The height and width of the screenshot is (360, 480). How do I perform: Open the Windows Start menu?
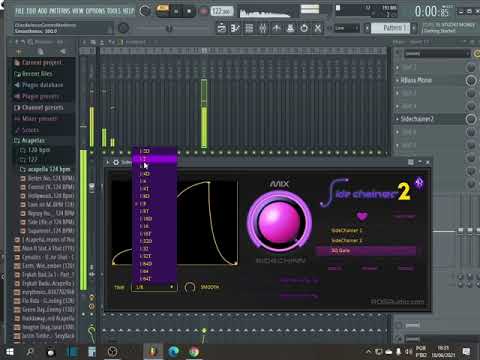10,352
